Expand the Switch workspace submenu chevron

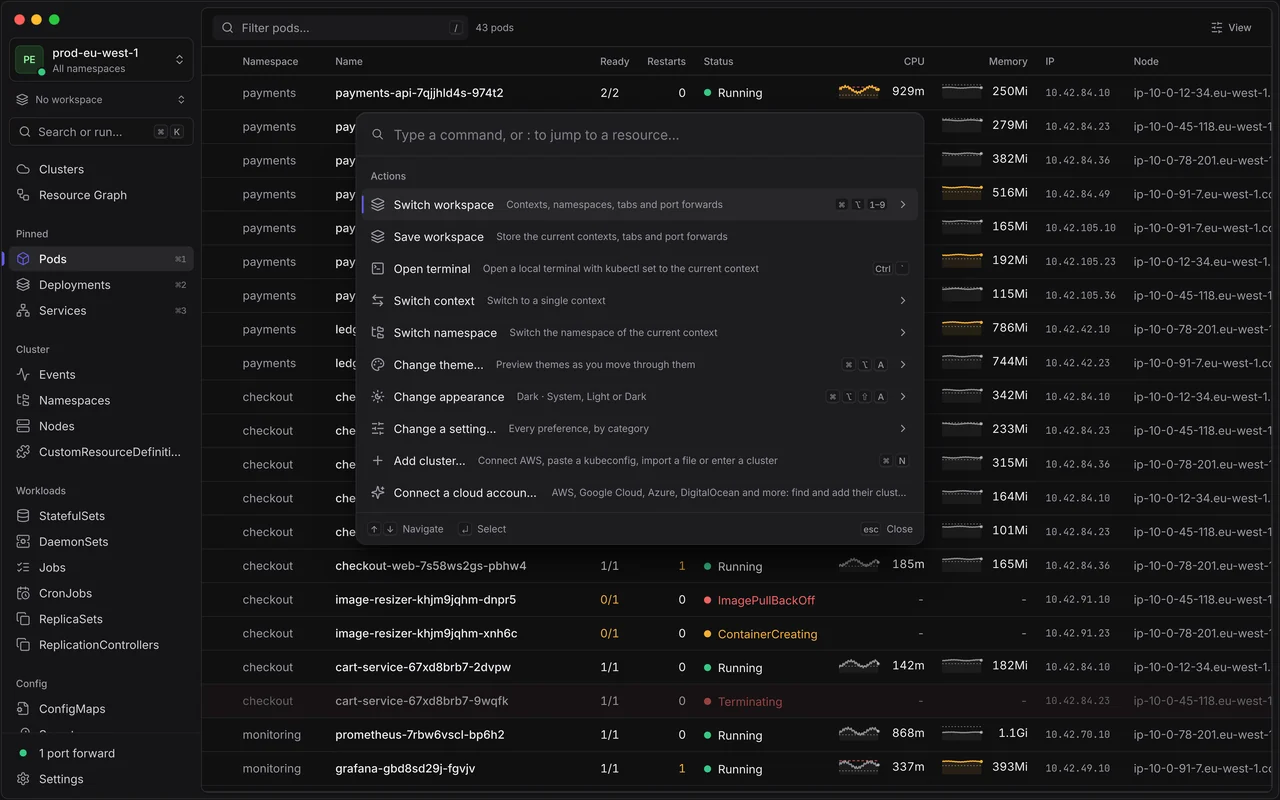pos(903,204)
